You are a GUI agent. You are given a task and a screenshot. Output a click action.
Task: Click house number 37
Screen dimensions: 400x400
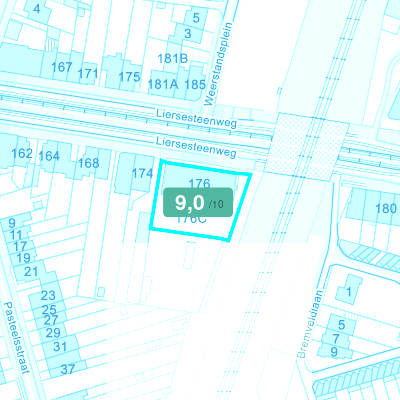(68, 369)
